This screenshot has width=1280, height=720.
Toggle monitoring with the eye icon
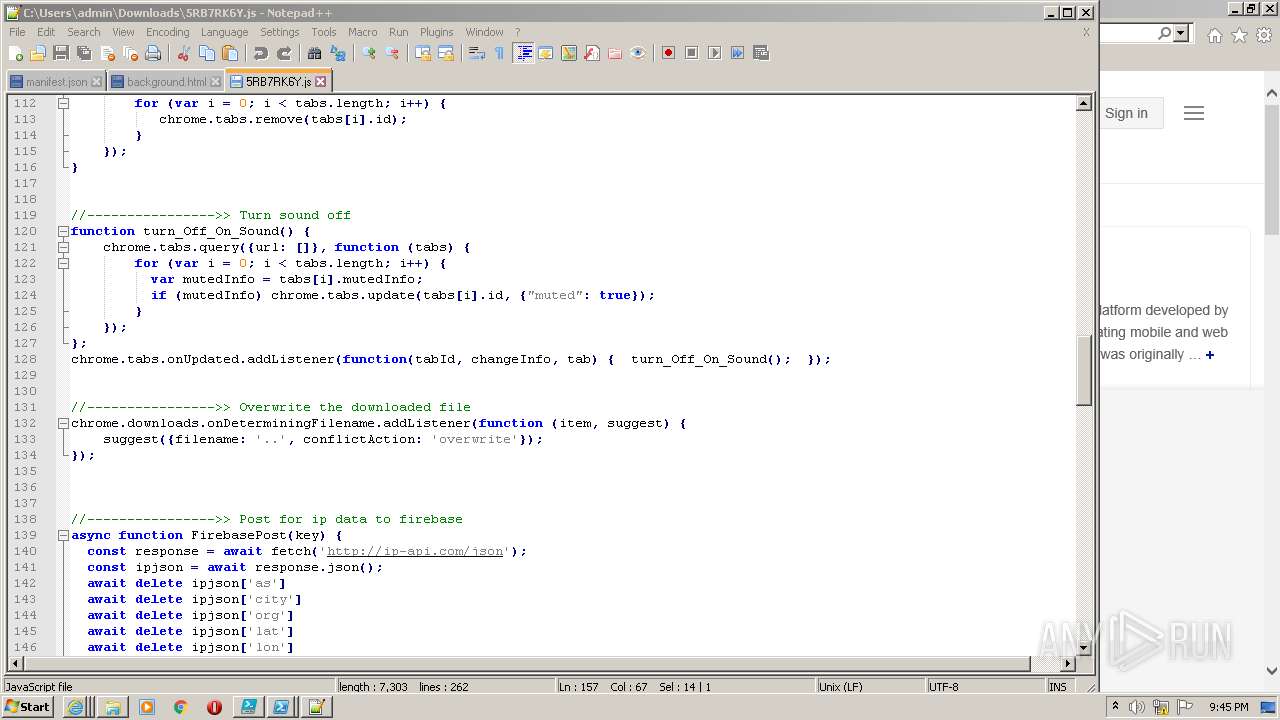pos(638,53)
